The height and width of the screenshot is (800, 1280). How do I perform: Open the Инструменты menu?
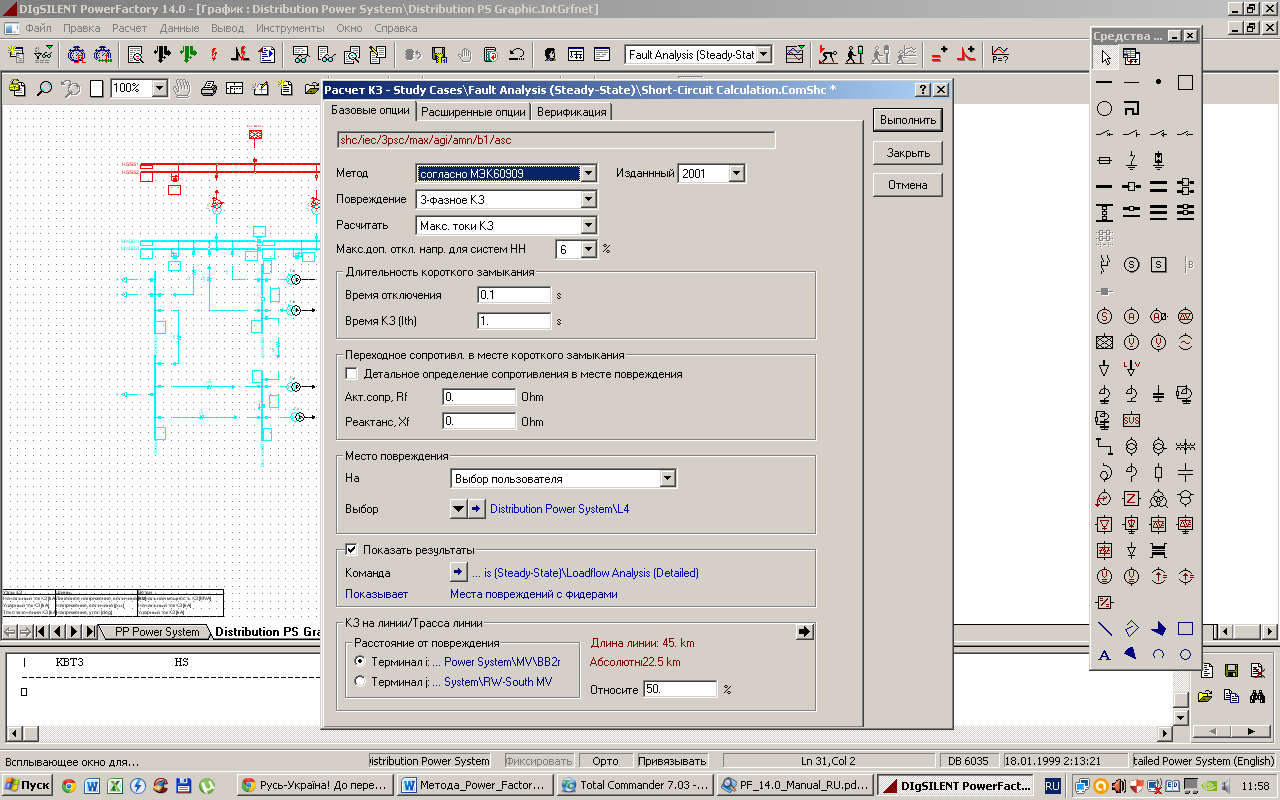pos(290,28)
